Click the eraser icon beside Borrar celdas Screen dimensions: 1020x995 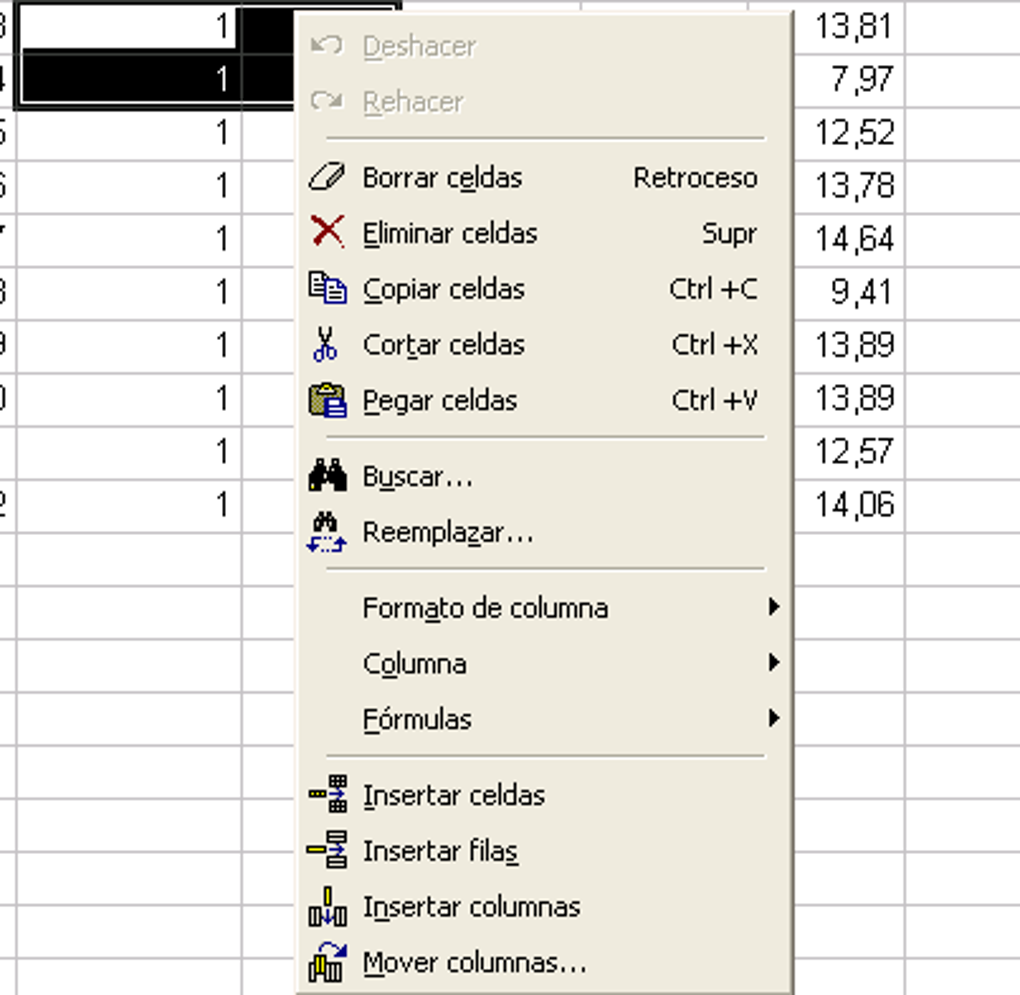tap(327, 178)
